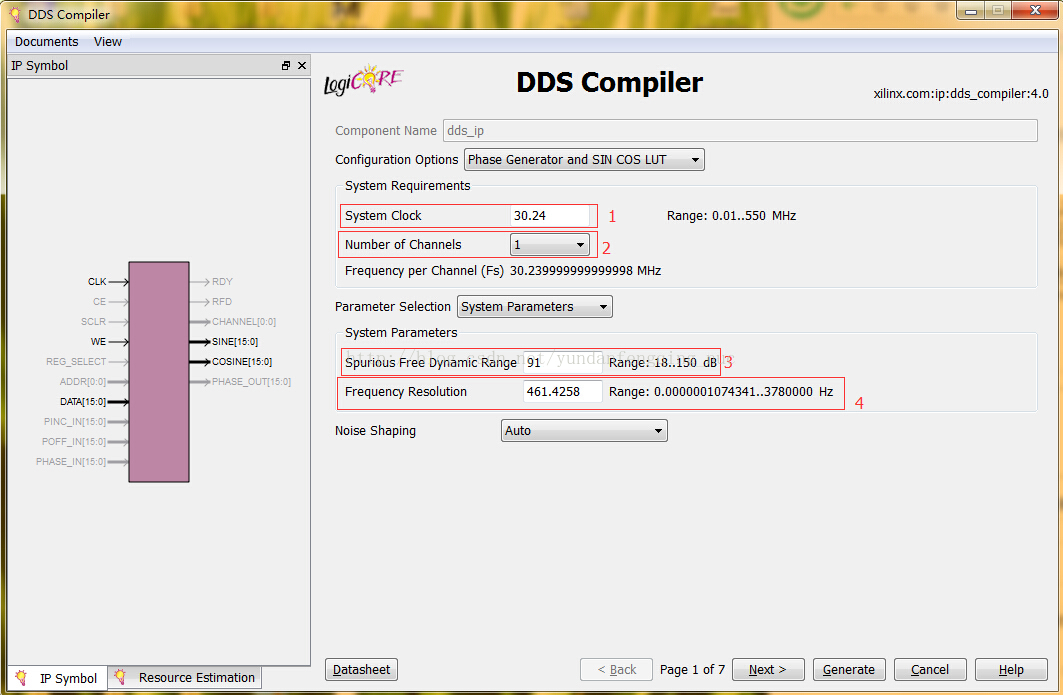Go to the Next page
The image size is (1063, 695).
(x=768, y=670)
